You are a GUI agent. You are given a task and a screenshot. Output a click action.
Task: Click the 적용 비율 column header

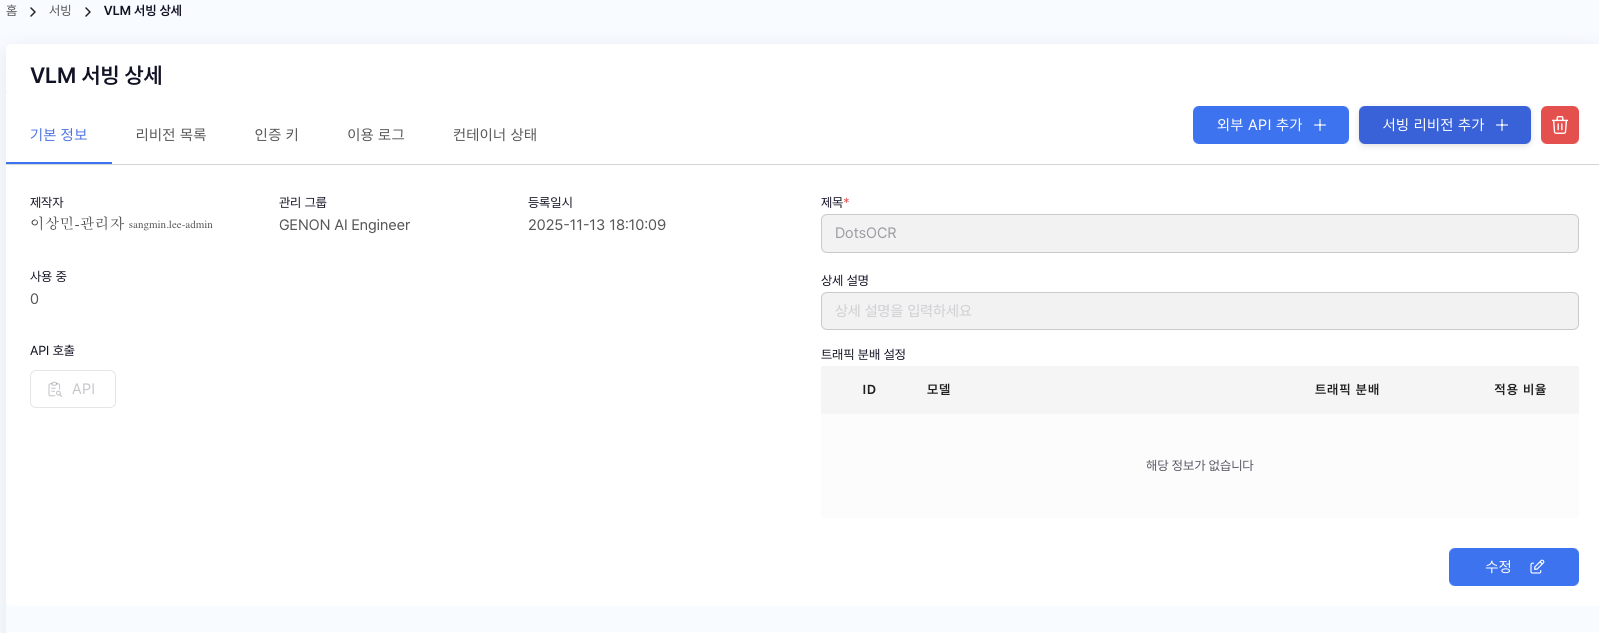1519,390
